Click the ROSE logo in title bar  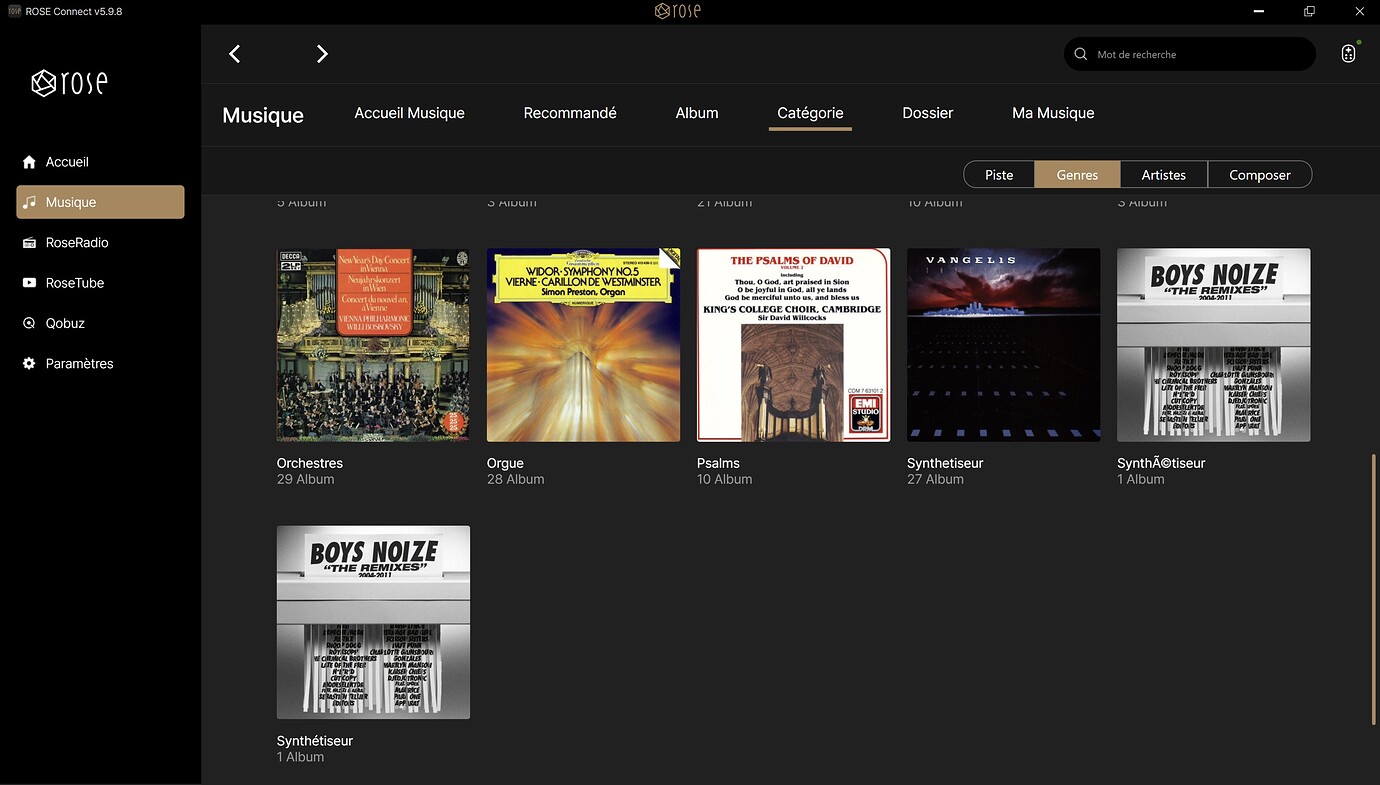[x=677, y=11]
